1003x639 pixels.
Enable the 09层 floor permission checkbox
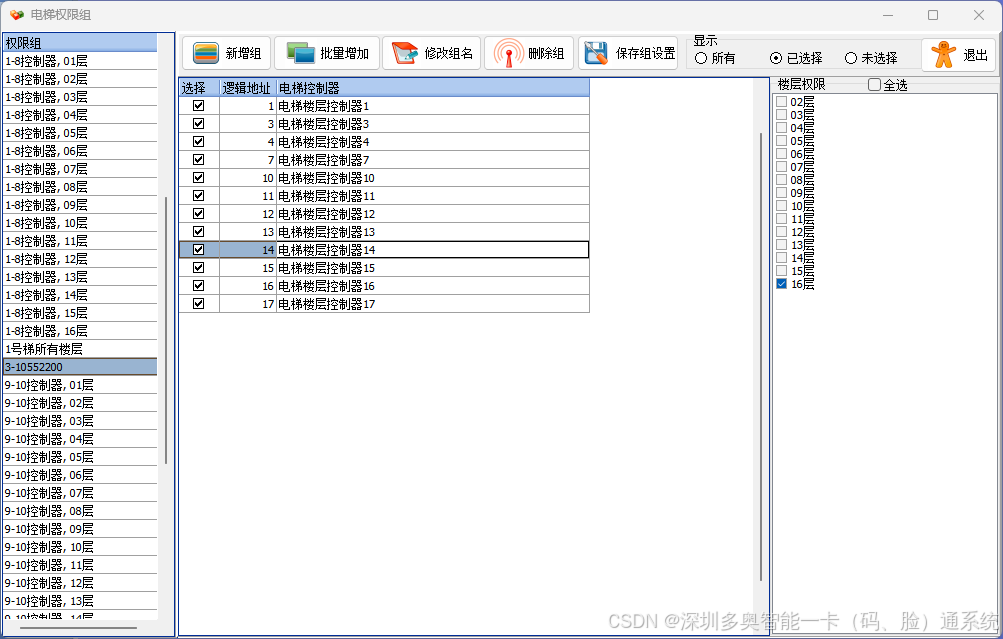tap(782, 193)
